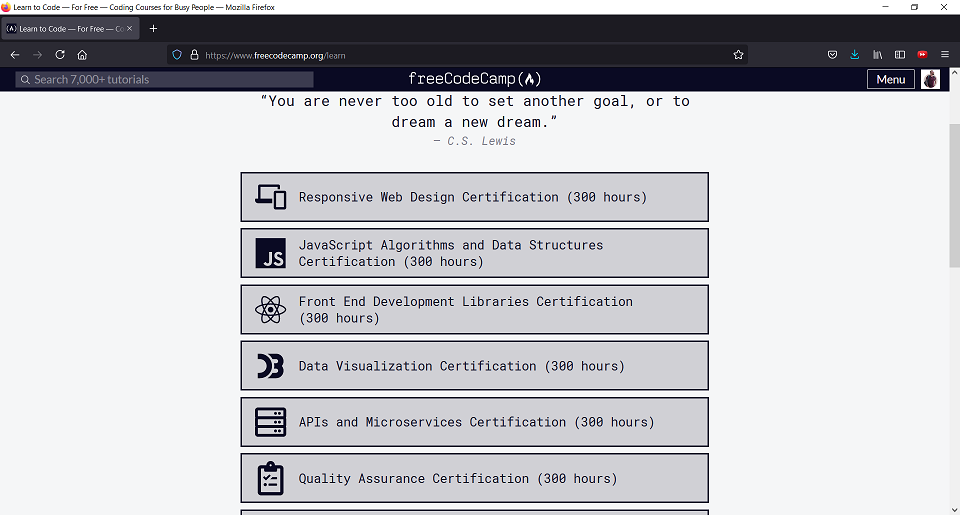960x515 pixels.
Task: Click the scrollbar up arrow
Action: 954,72
